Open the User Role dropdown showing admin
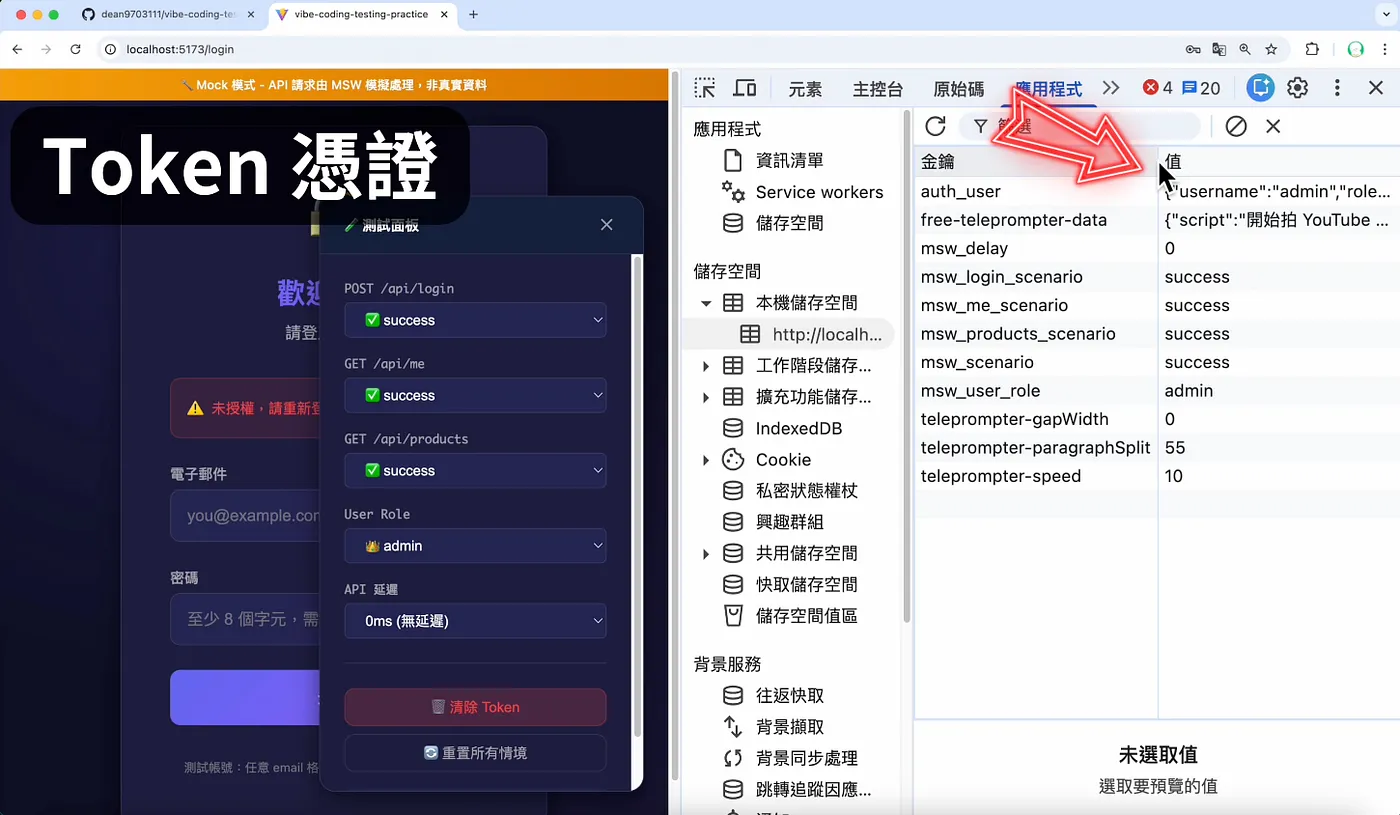The height and width of the screenshot is (815, 1400). 475,546
